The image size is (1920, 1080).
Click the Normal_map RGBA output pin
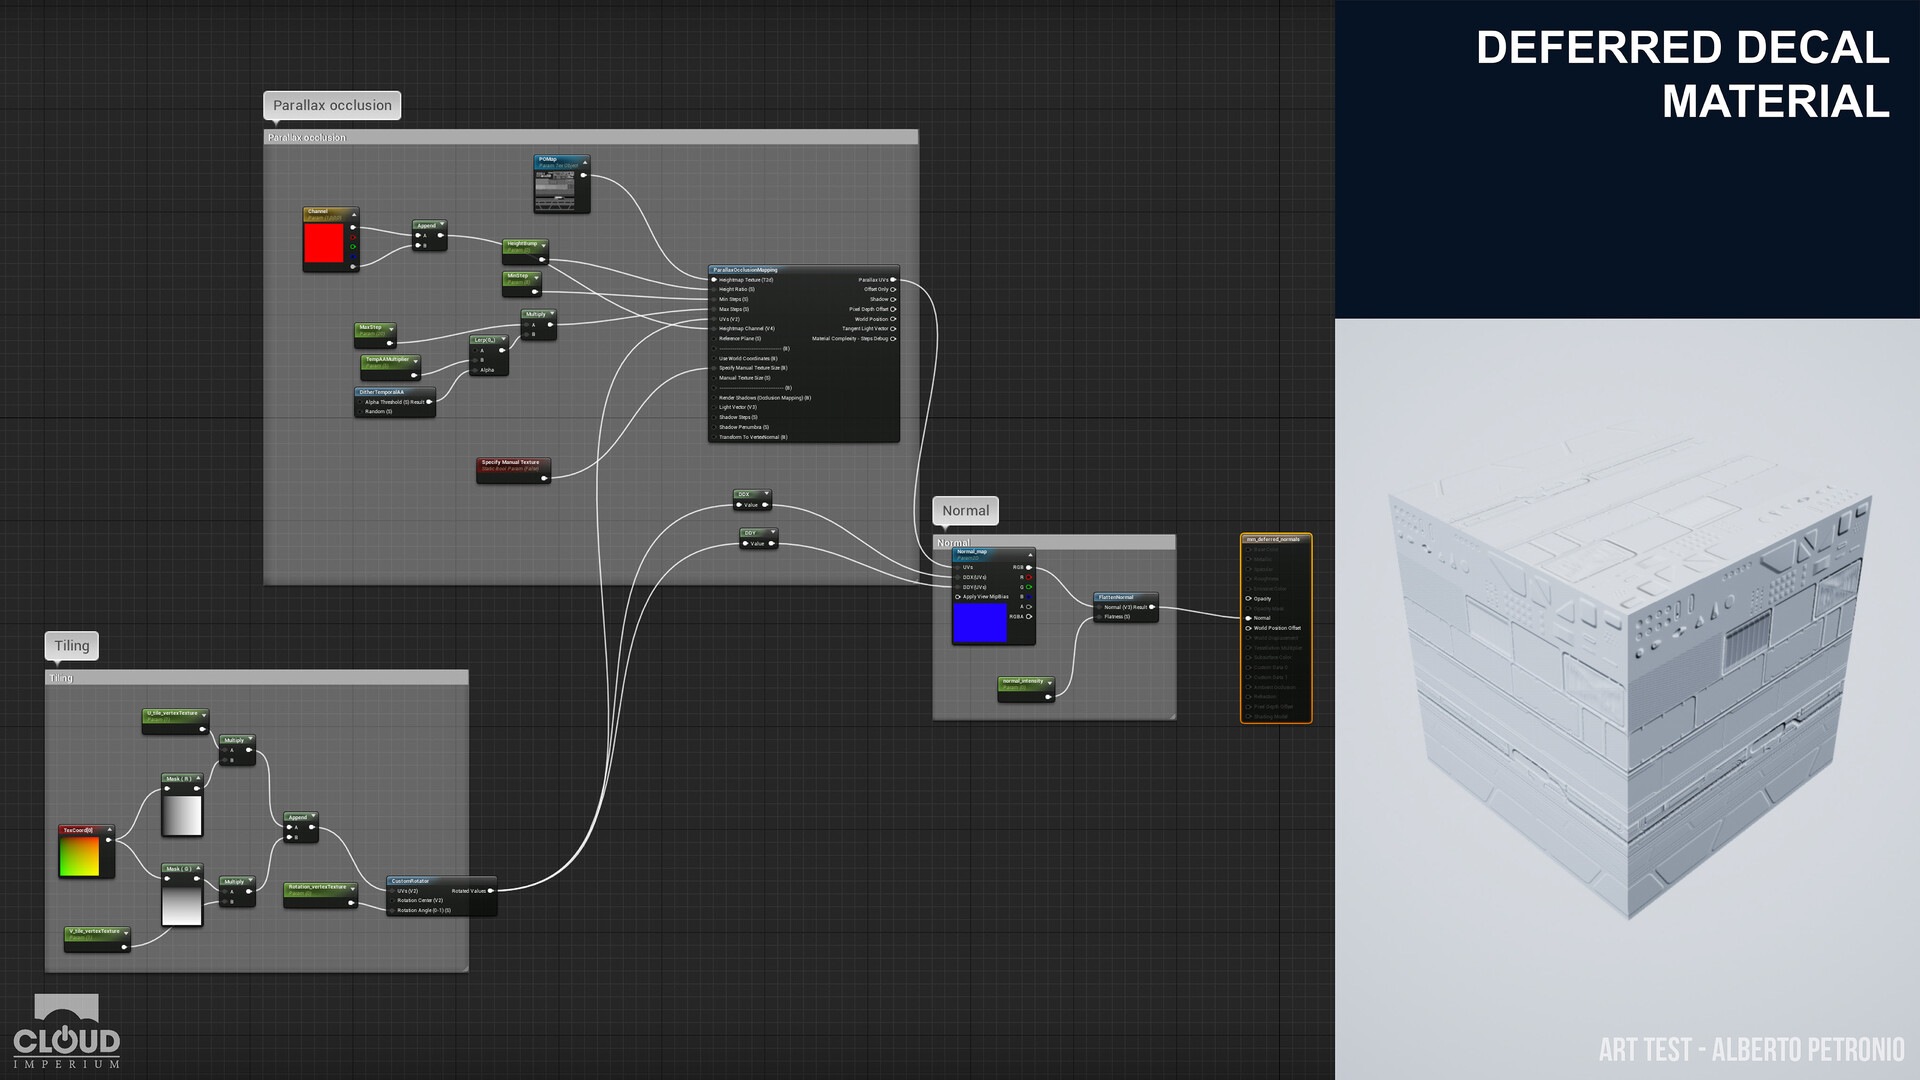coord(1029,616)
